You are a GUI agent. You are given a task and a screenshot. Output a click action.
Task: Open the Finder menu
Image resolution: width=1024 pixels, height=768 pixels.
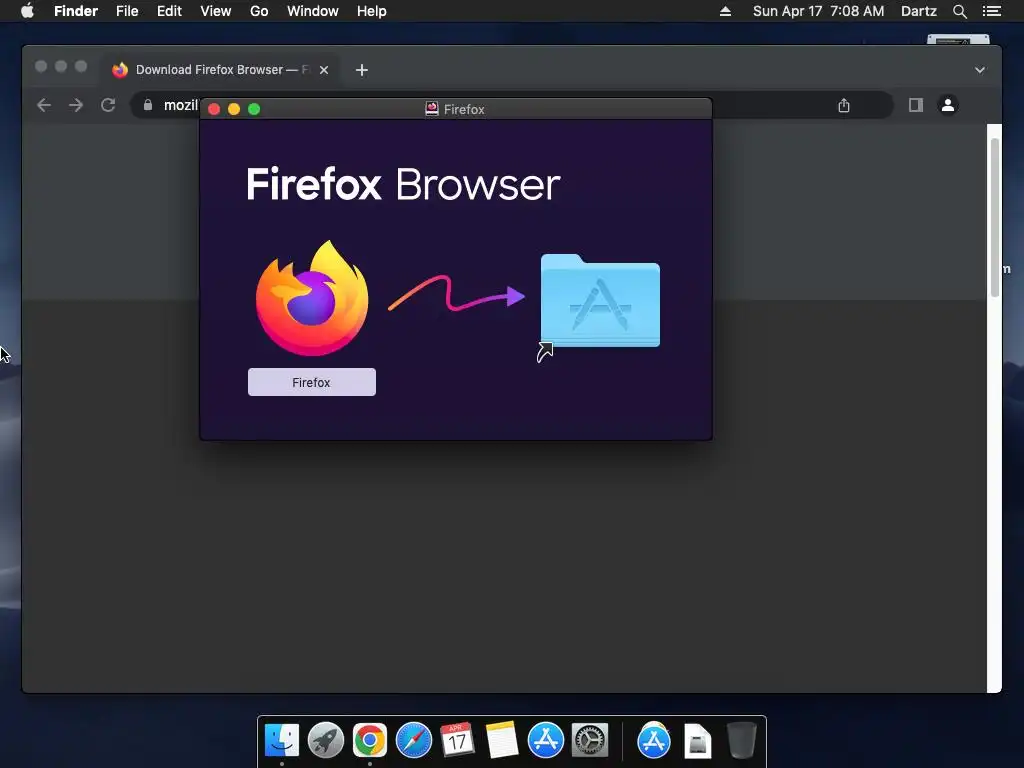[76, 11]
